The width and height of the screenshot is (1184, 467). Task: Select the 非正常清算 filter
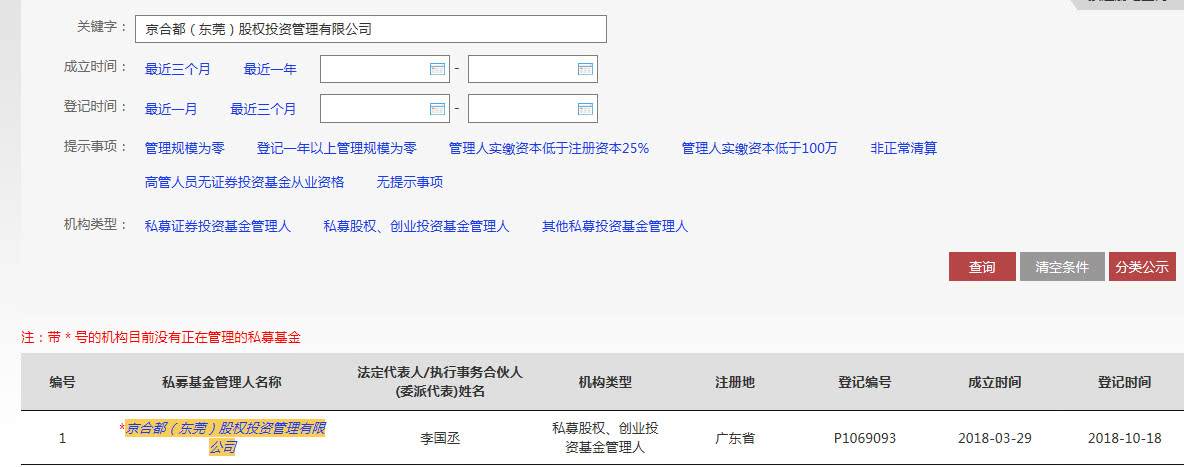coord(903,148)
